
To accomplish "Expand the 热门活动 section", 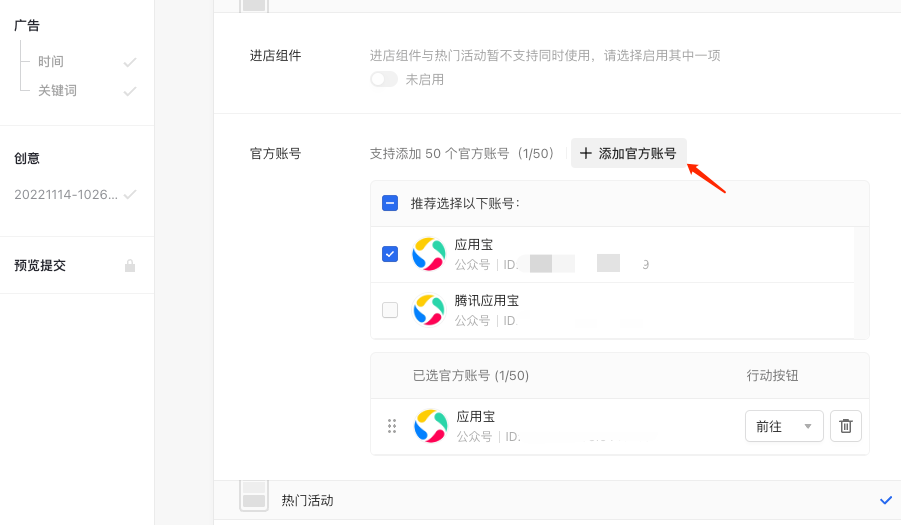I will 308,500.
